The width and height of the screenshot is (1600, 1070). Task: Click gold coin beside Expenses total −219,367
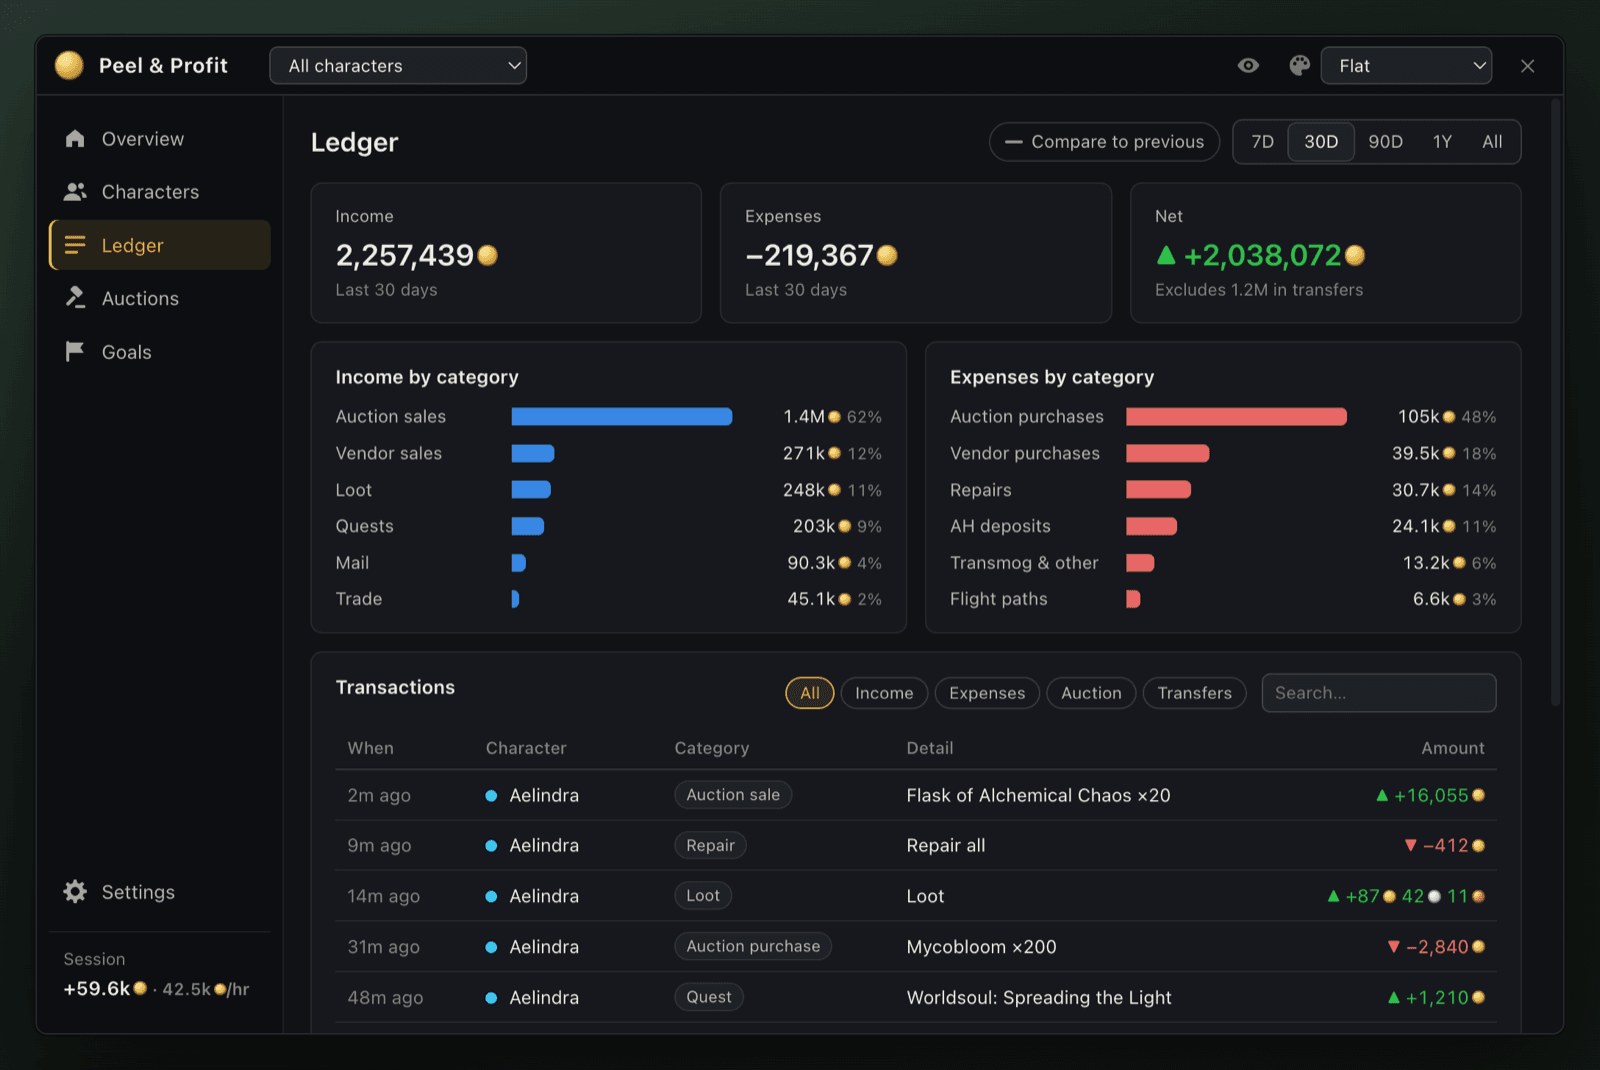[887, 256]
